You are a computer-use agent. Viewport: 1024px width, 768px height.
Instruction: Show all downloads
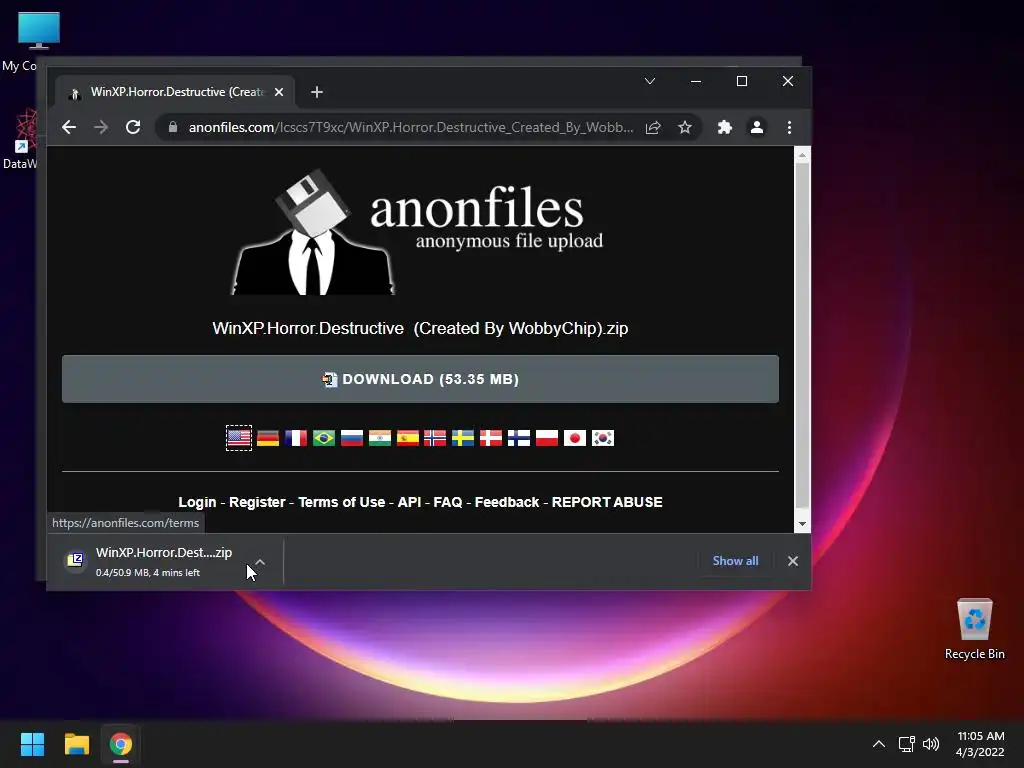click(735, 561)
